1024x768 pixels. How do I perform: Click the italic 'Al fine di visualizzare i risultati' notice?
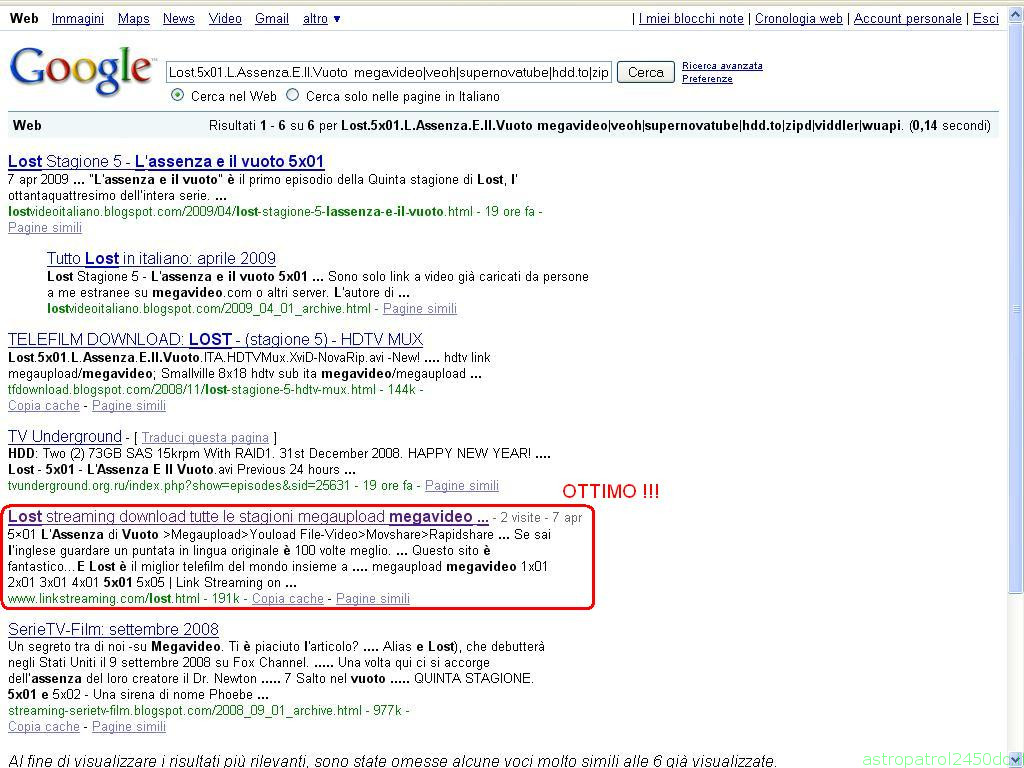392,761
